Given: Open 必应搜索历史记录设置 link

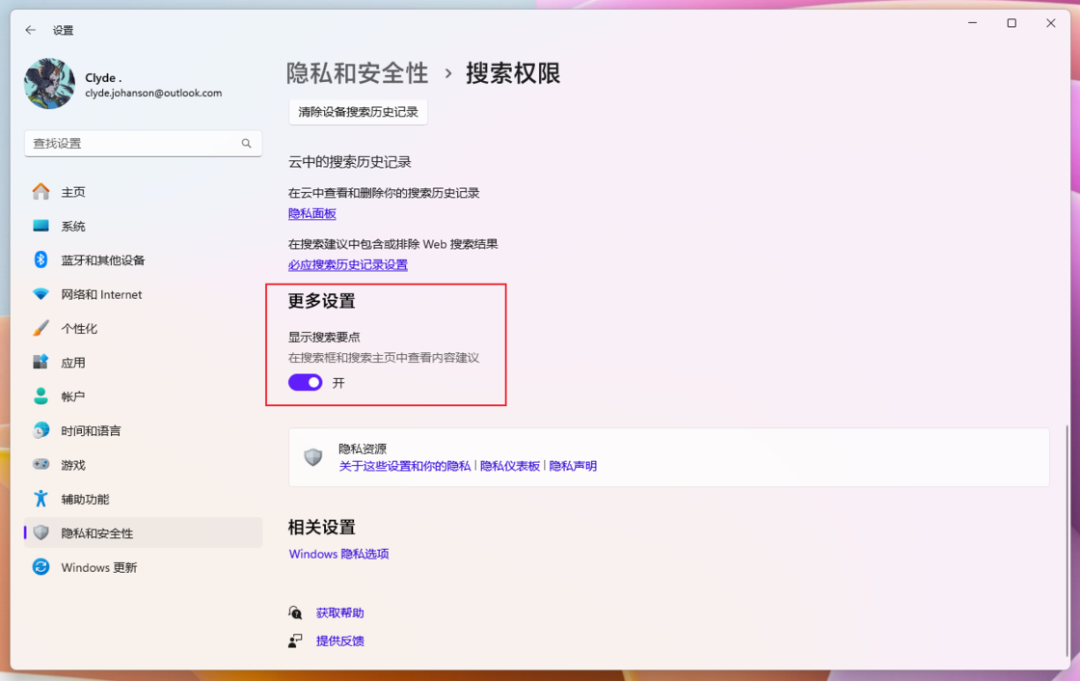Looking at the screenshot, I should (348, 264).
